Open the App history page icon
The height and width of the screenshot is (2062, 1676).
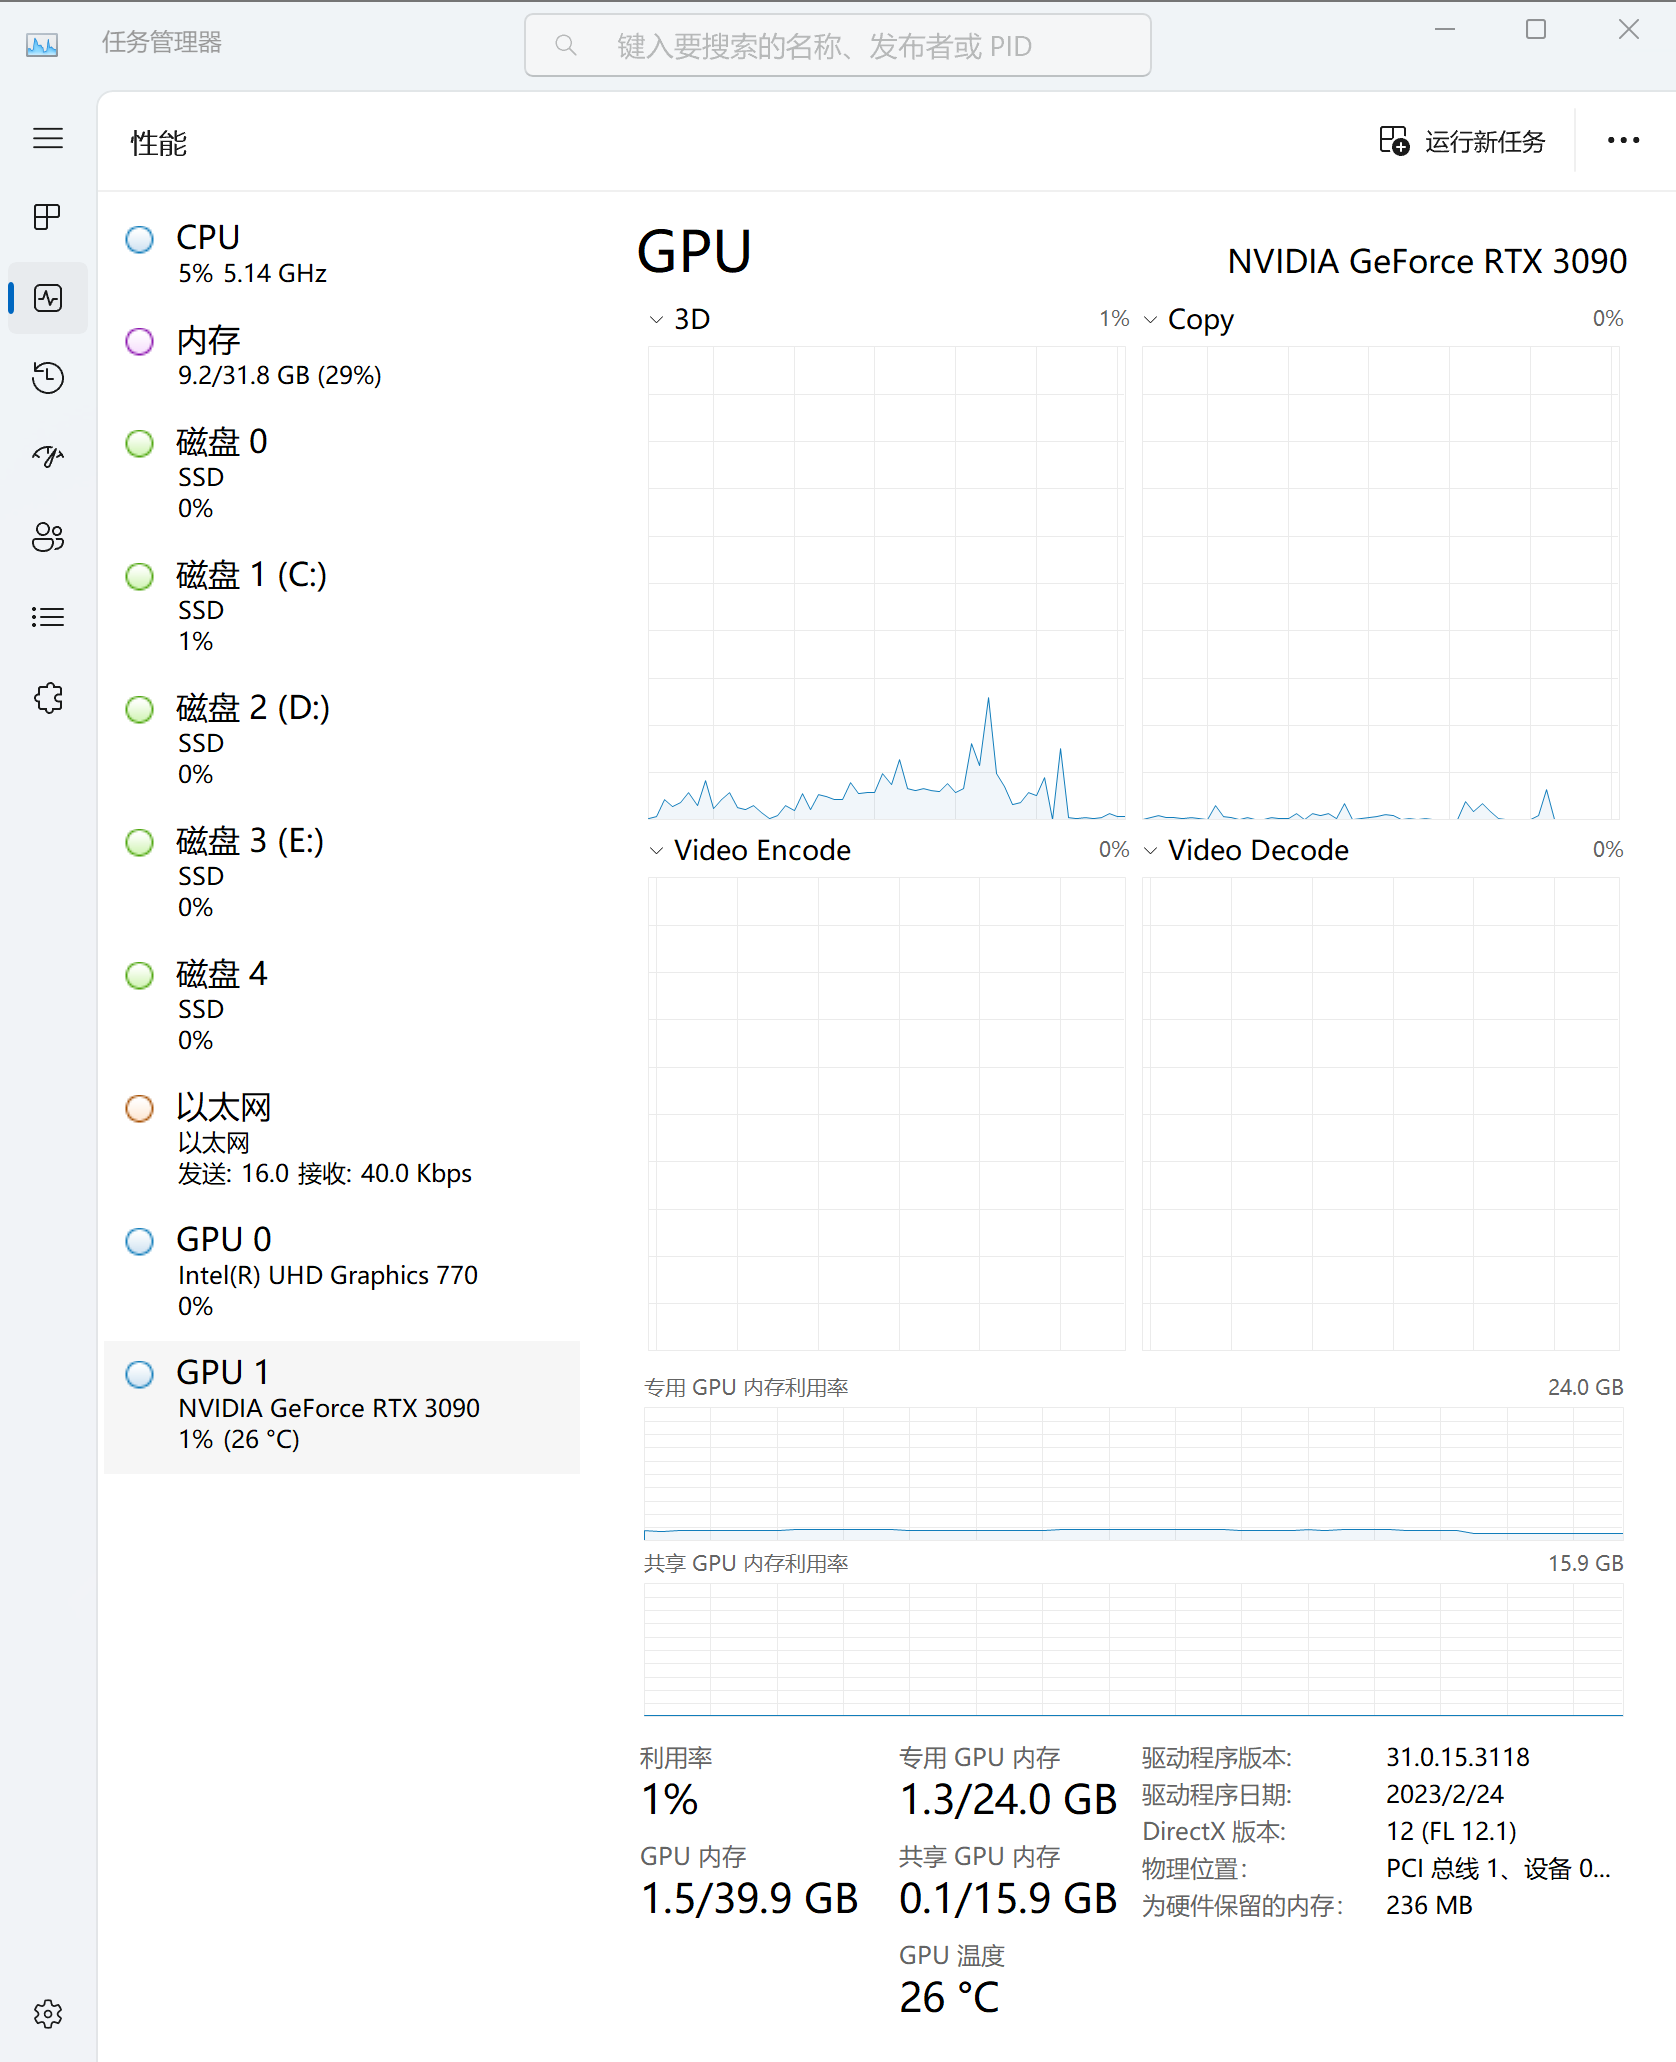click(x=48, y=377)
